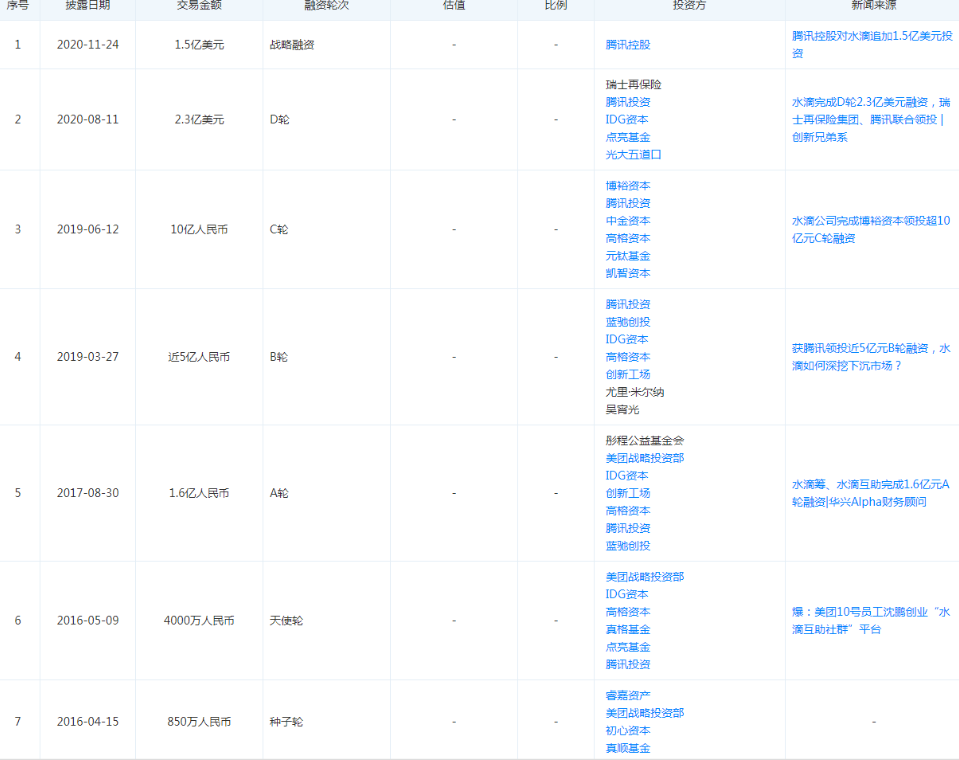Select the C轮 round cell
This screenshot has height=760, width=959.
pos(279,229)
